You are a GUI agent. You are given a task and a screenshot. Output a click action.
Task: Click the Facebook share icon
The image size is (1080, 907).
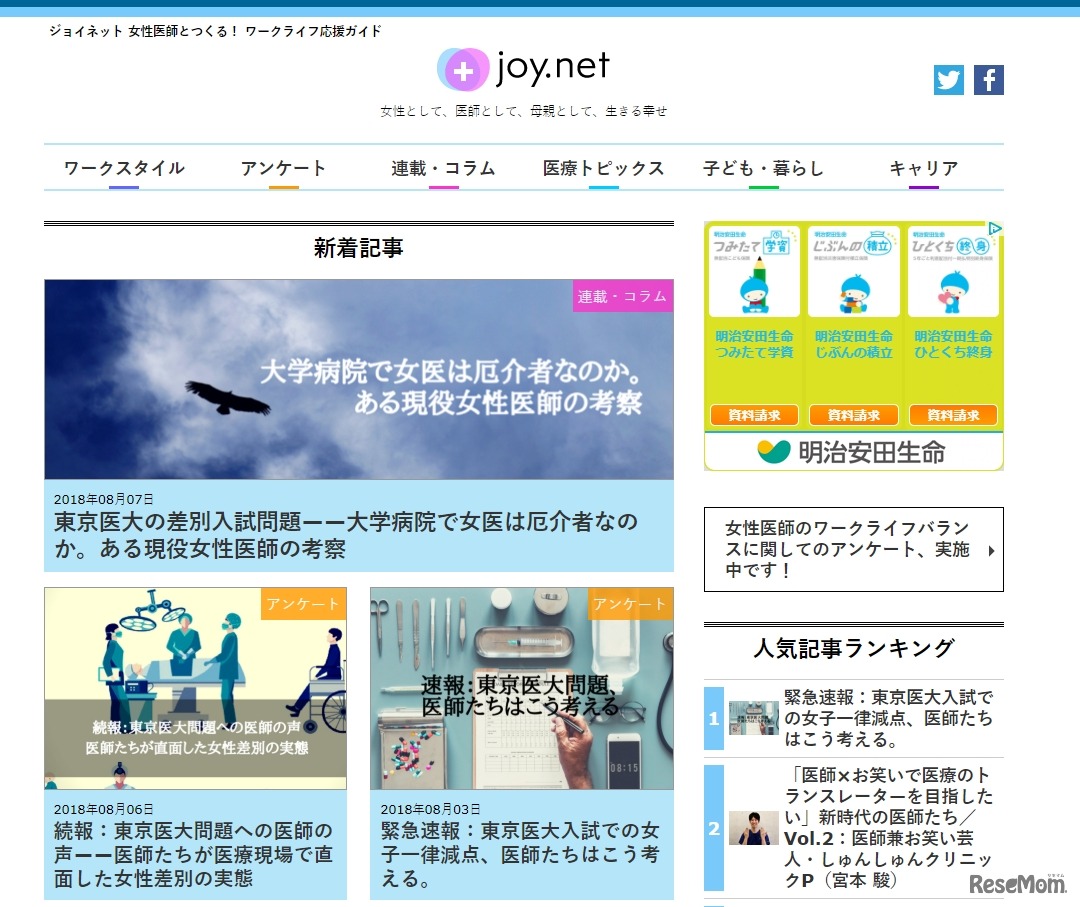coord(989,80)
